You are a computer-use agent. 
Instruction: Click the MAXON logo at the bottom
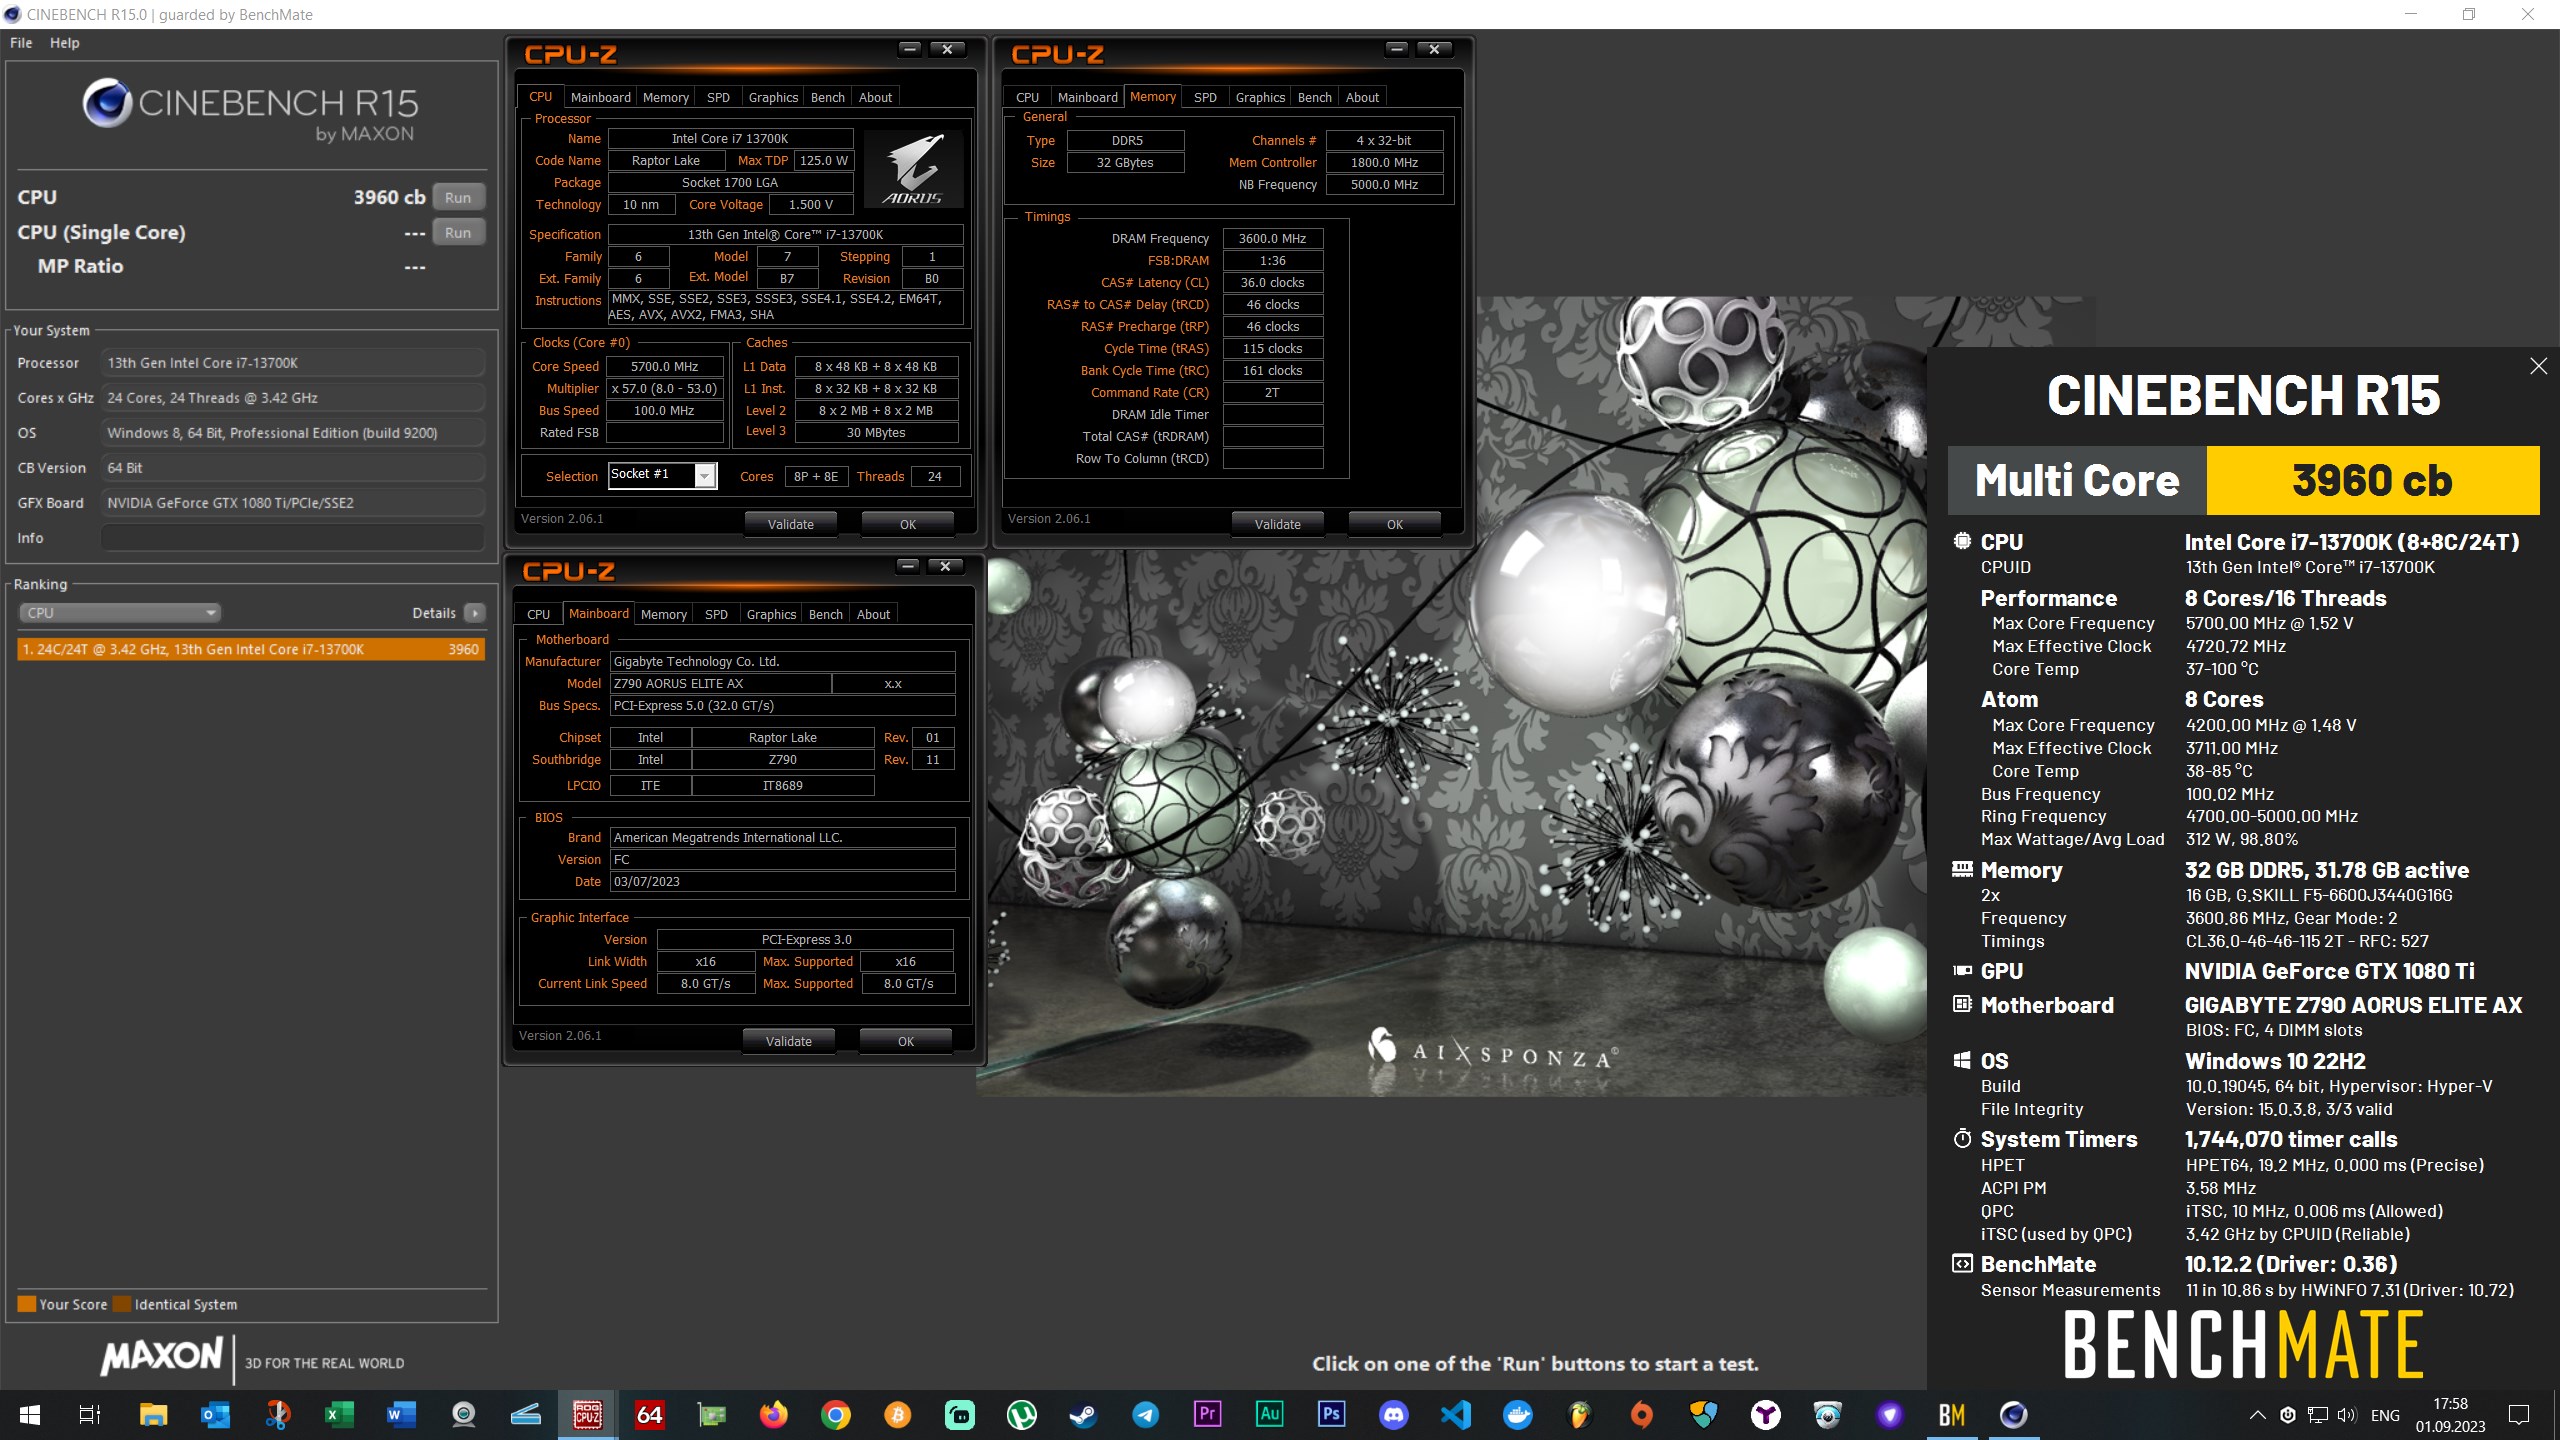[x=160, y=1357]
